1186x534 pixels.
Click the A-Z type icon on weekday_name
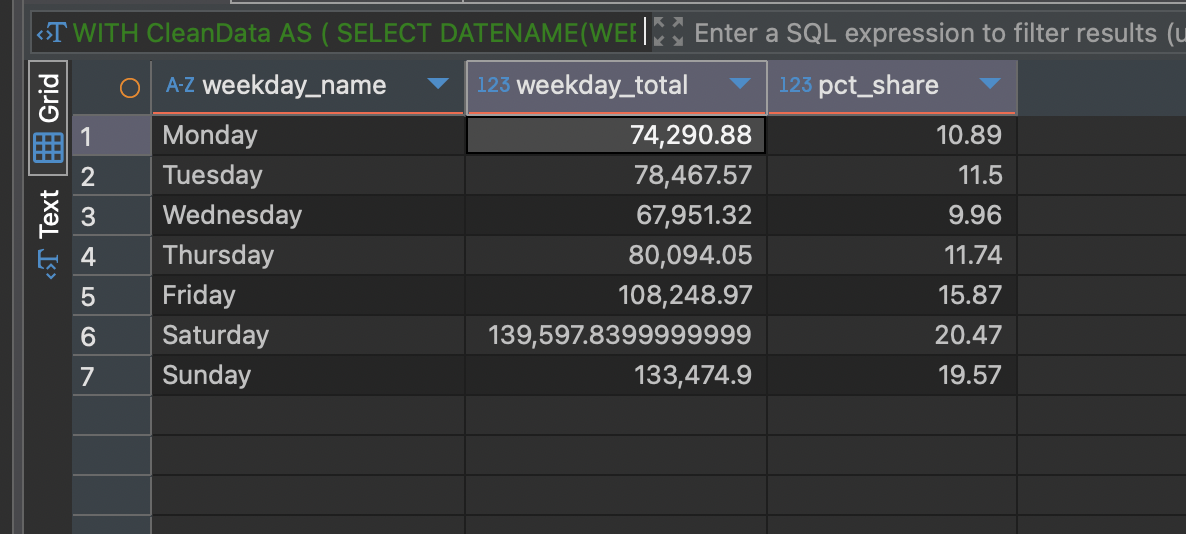(x=180, y=86)
